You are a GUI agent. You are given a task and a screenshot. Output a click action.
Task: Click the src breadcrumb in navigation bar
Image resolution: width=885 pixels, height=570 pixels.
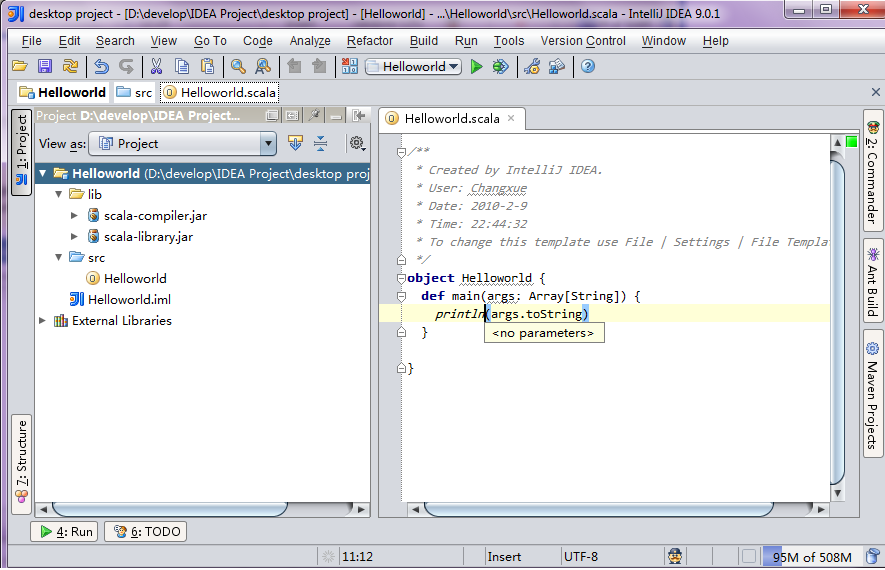pos(135,93)
